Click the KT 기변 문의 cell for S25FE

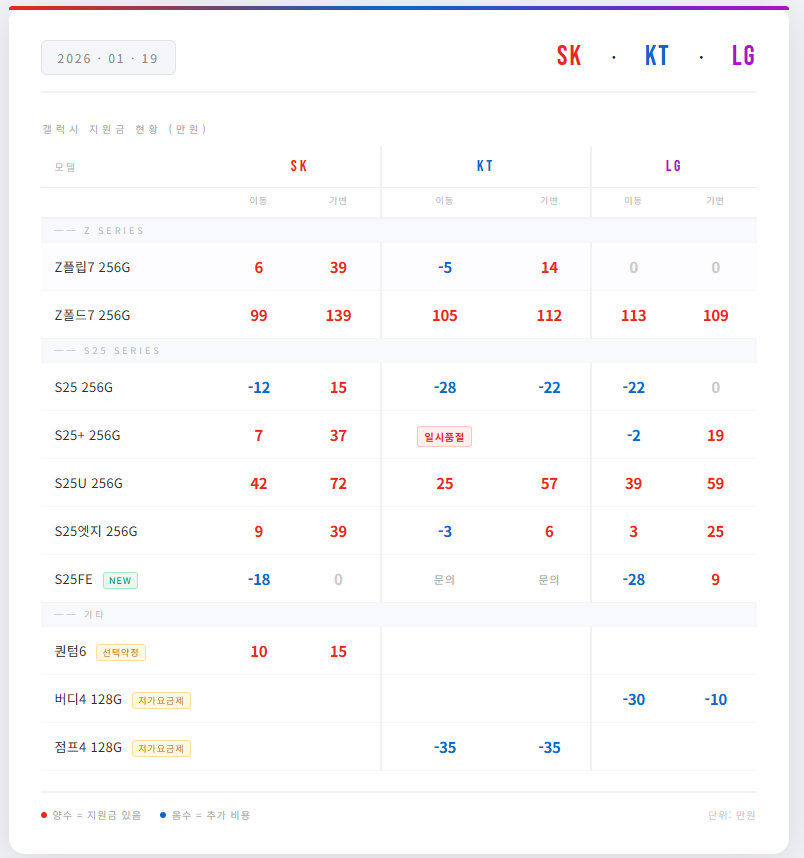click(x=549, y=580)
